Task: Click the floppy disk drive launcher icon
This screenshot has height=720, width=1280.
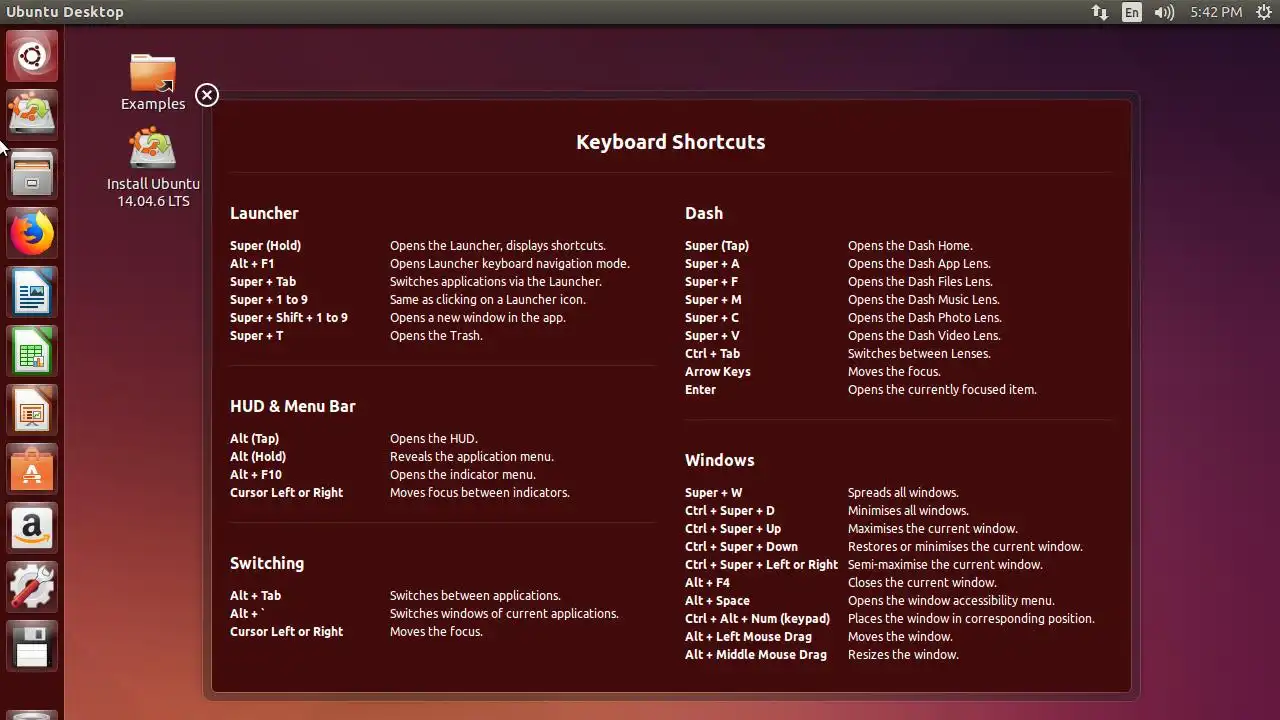Action: click(x=32, y=646)
